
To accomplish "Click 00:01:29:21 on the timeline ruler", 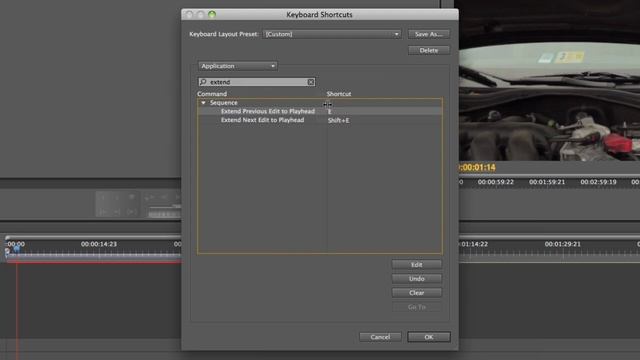I will click(x=562, y=244).
